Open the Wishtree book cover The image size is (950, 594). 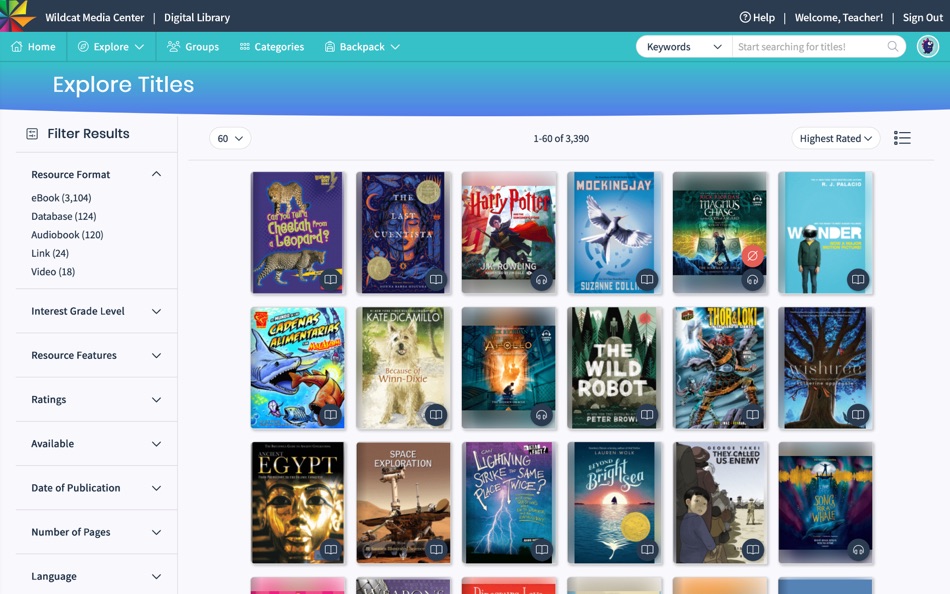tap(825, 368)
